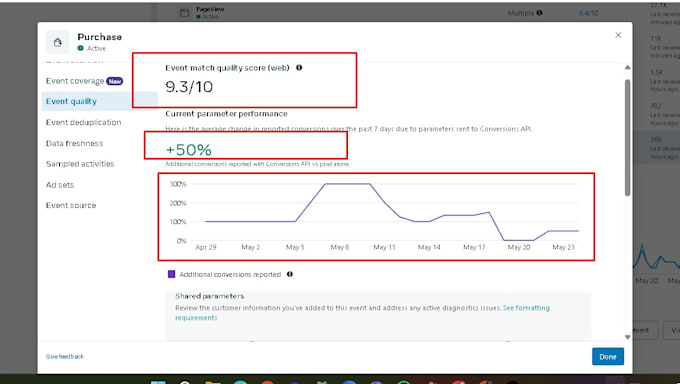Viewport: 680px width, 384px height.
Task: Open Data freshness section
Action: pos(74,143)
